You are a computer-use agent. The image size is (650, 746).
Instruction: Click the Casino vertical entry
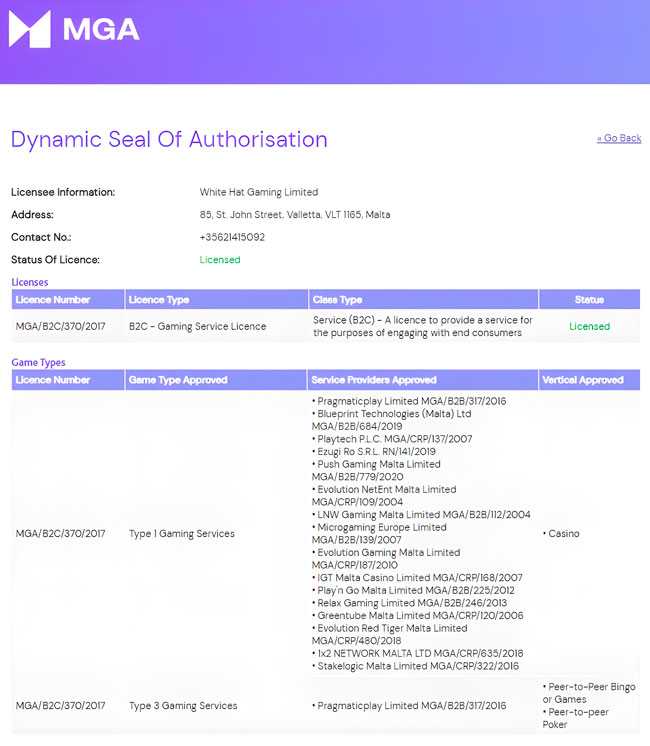click(561, 534)
